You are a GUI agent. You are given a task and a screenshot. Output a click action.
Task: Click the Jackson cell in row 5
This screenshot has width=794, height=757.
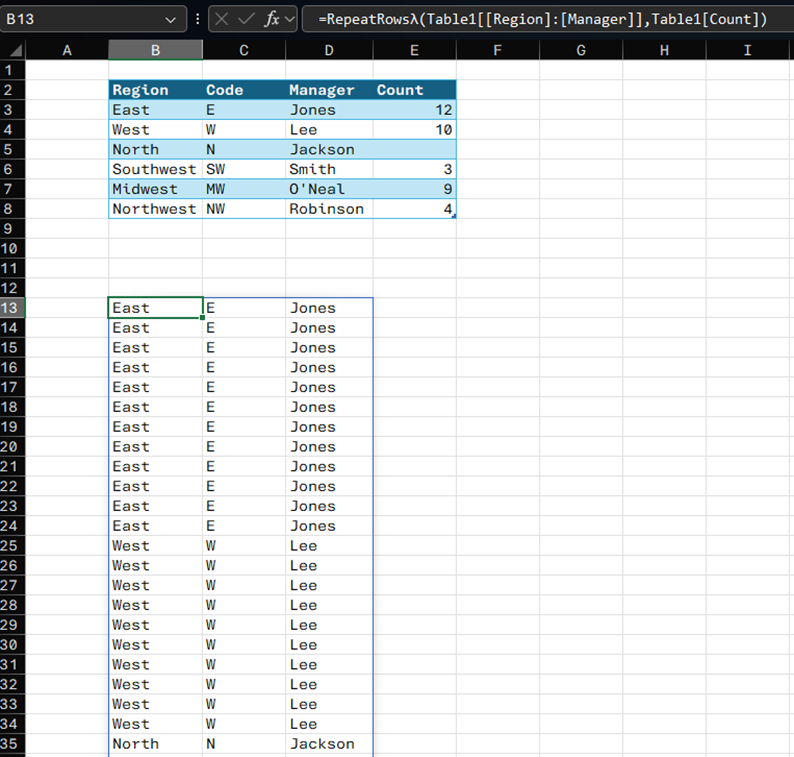pos(329,149)
